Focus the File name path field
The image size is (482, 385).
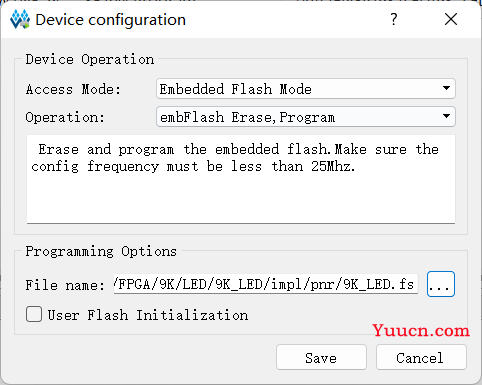266,284
